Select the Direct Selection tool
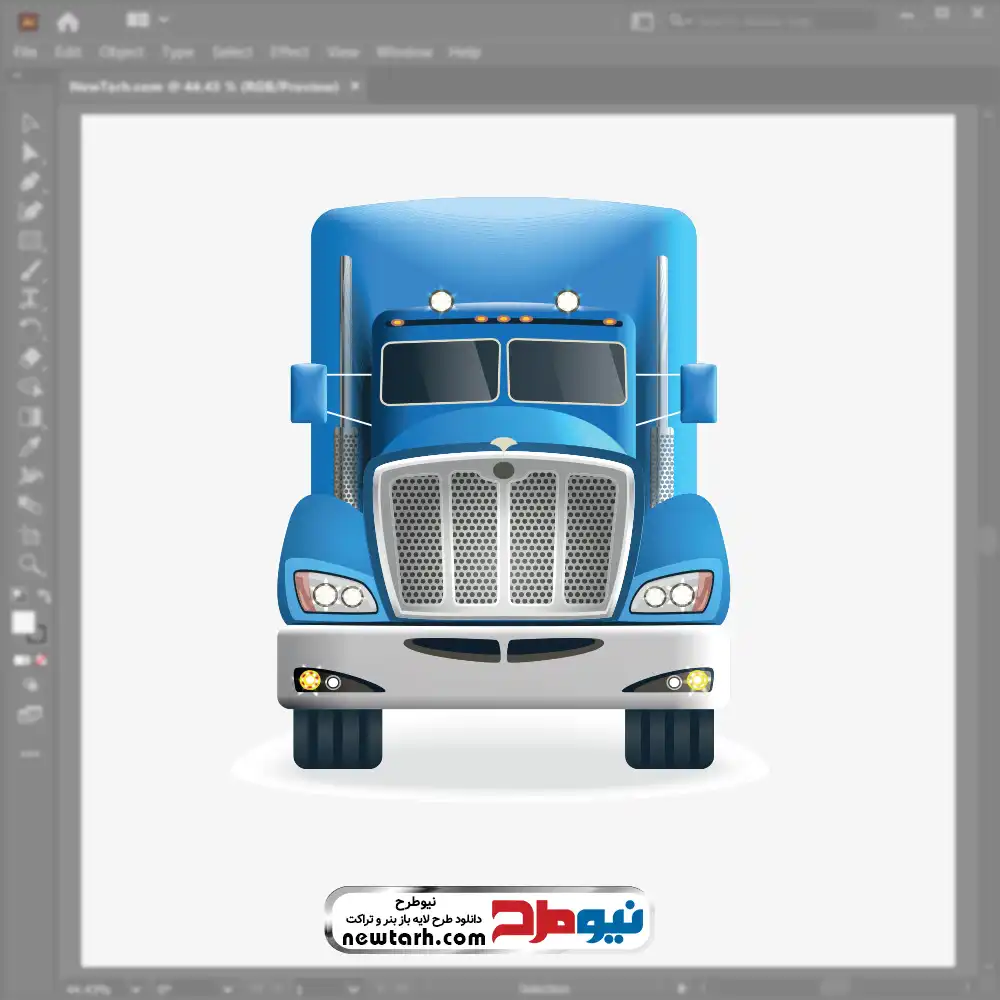The height and width of the screenshot is (1000, 1000). point(30,153)
